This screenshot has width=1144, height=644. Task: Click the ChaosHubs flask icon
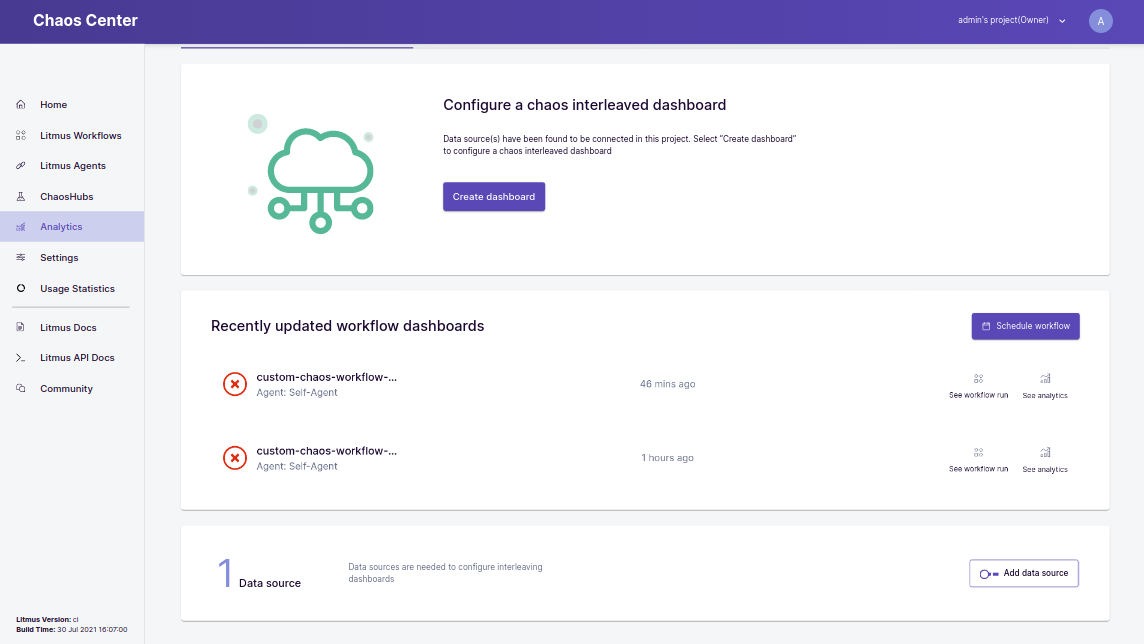click(x=21, y=197)
